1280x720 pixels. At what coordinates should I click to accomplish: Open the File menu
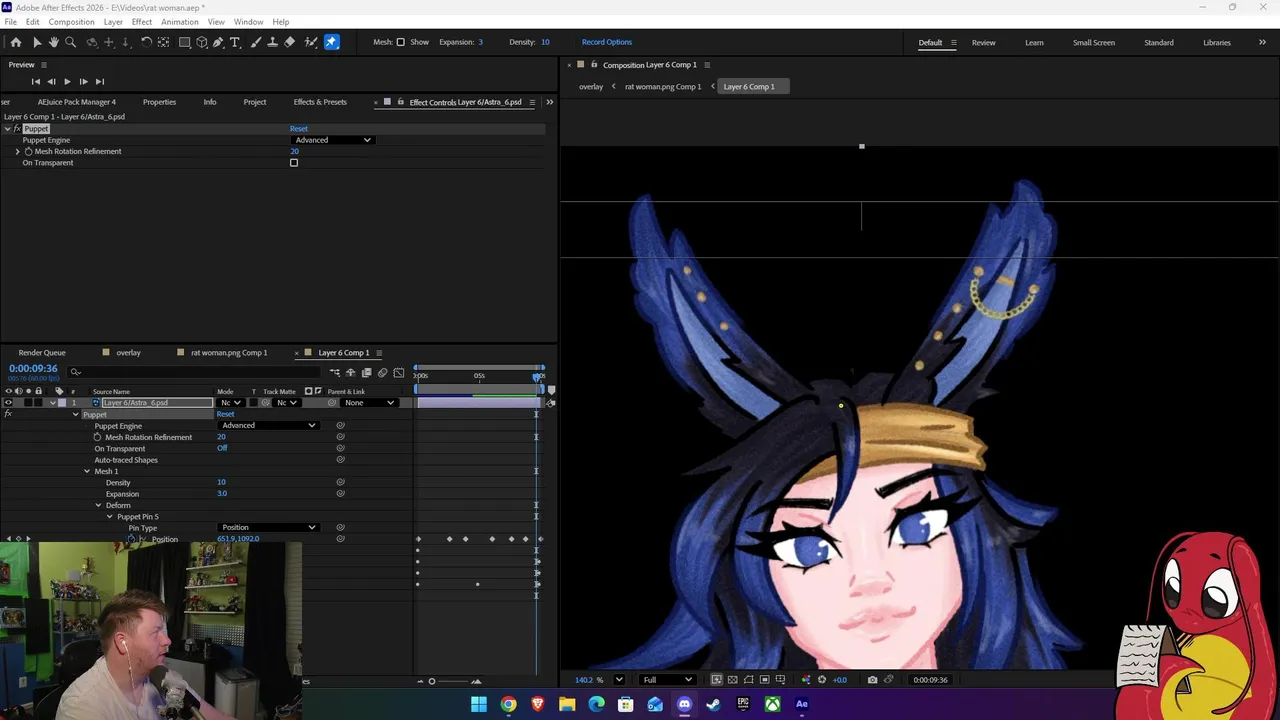[x=10, y=22]
